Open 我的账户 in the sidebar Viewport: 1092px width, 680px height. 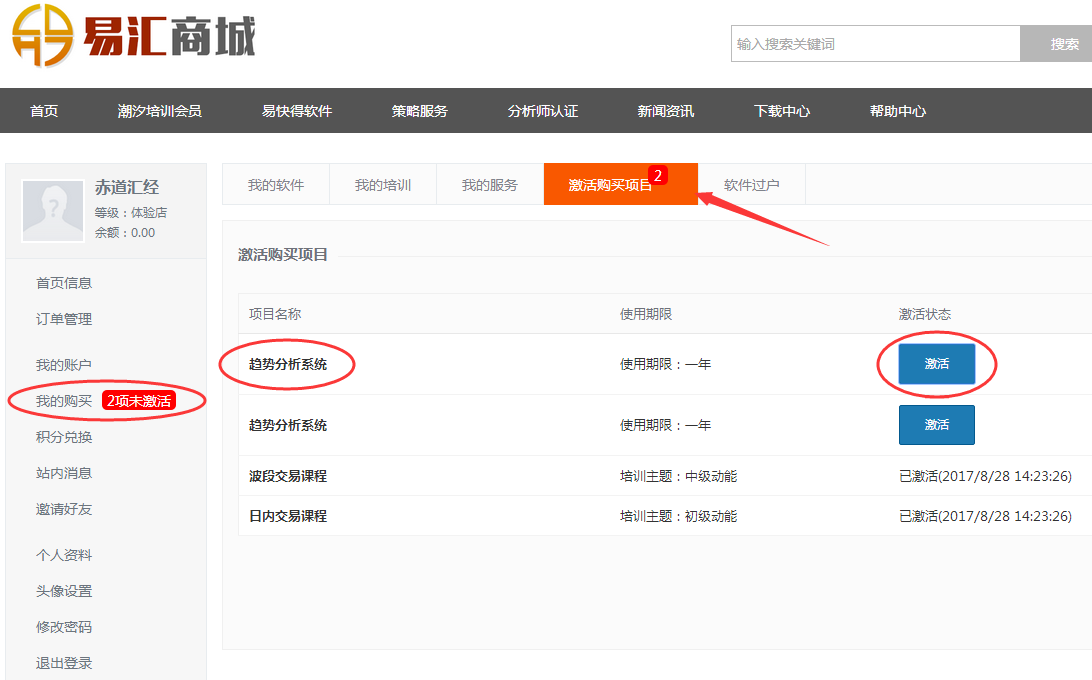tap(64, 365)
